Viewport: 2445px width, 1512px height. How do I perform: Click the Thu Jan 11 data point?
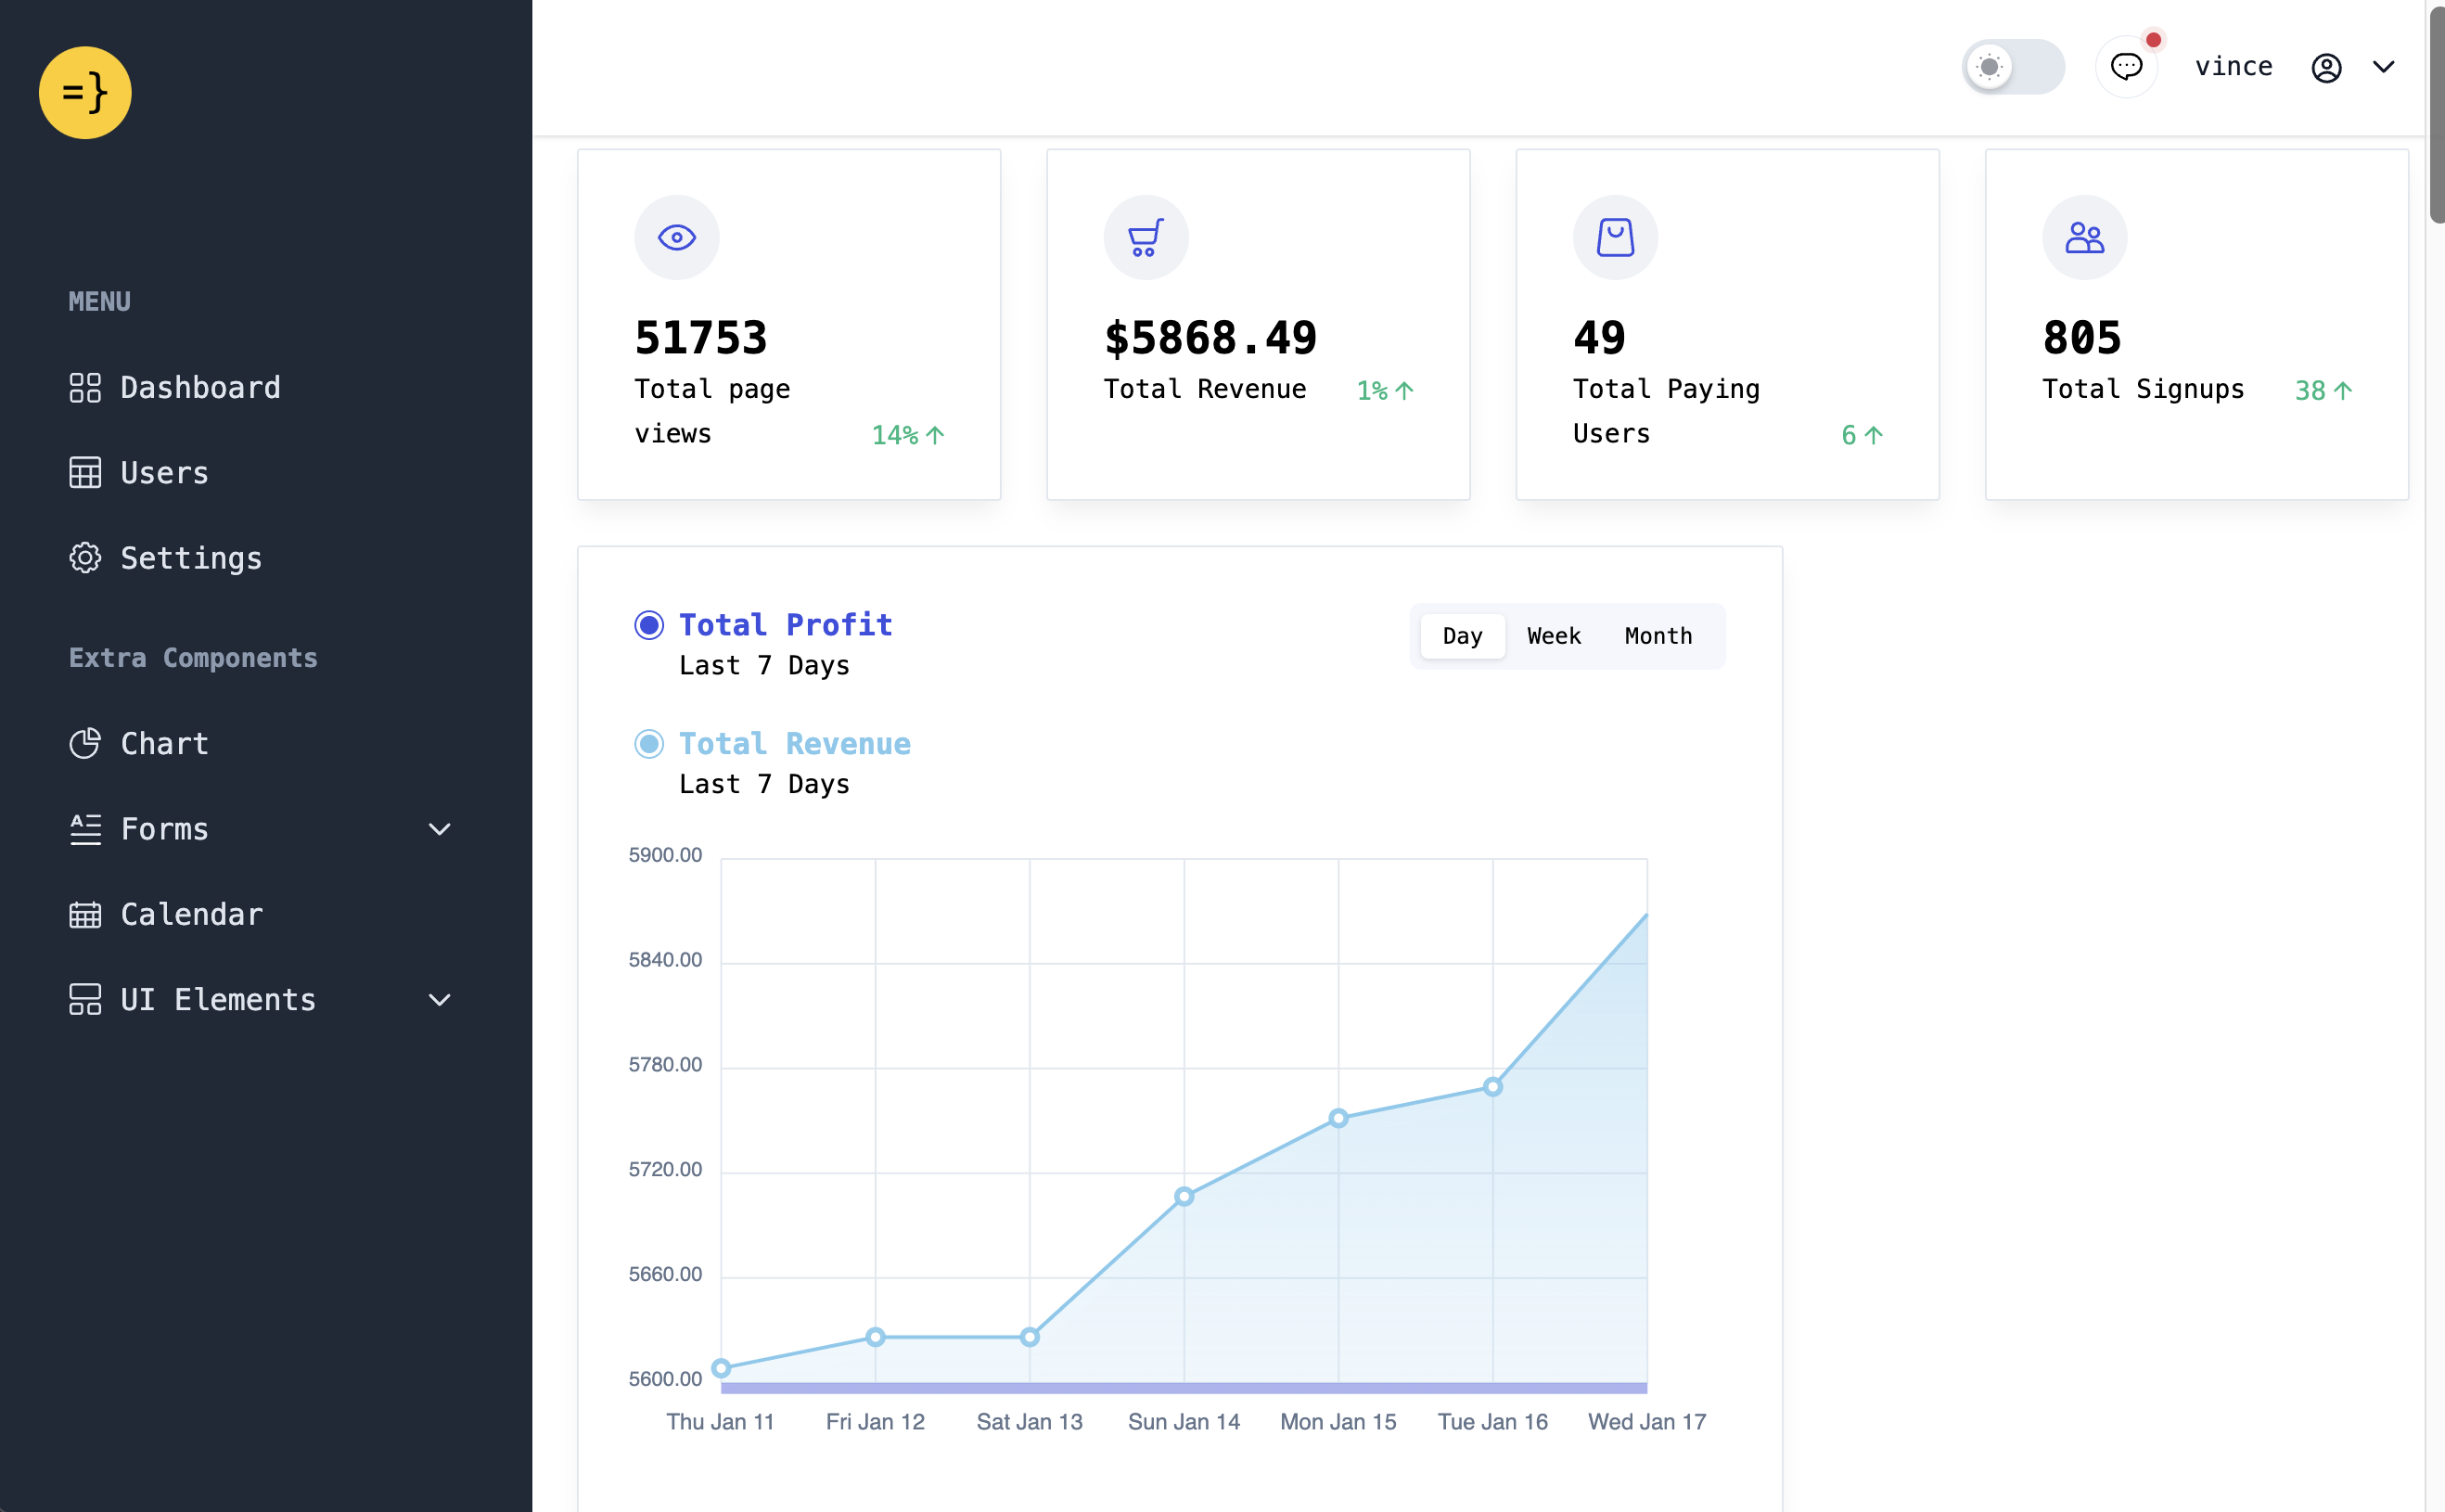[x=721, y=1367]
